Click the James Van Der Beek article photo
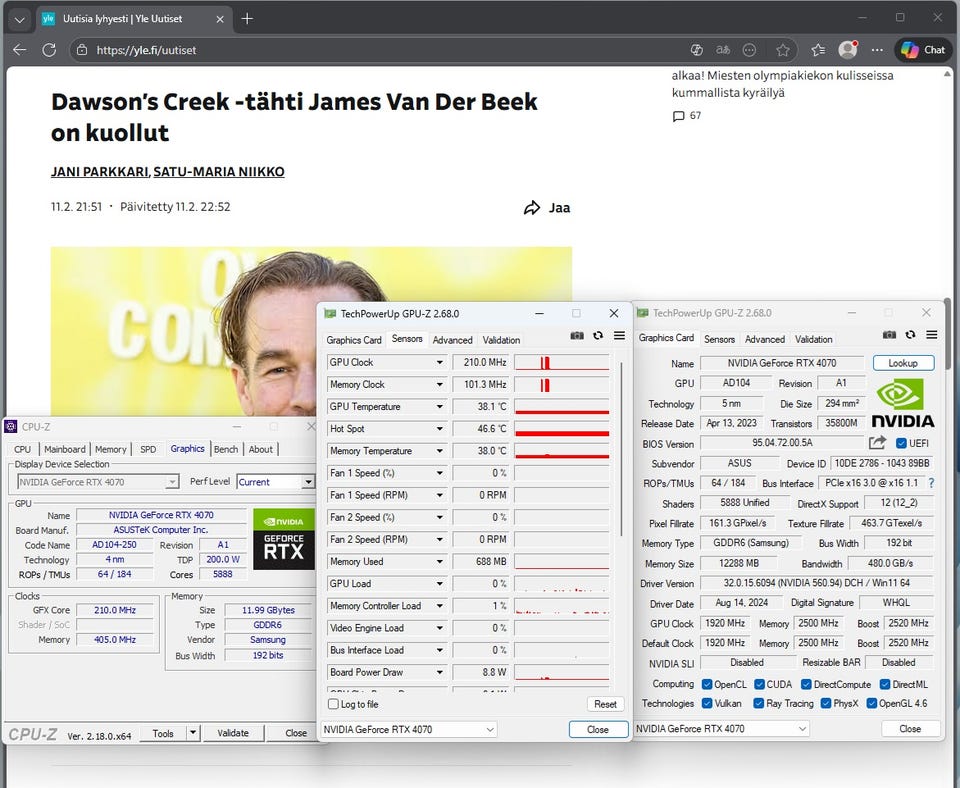960x788 pixels. click(311, 331)
